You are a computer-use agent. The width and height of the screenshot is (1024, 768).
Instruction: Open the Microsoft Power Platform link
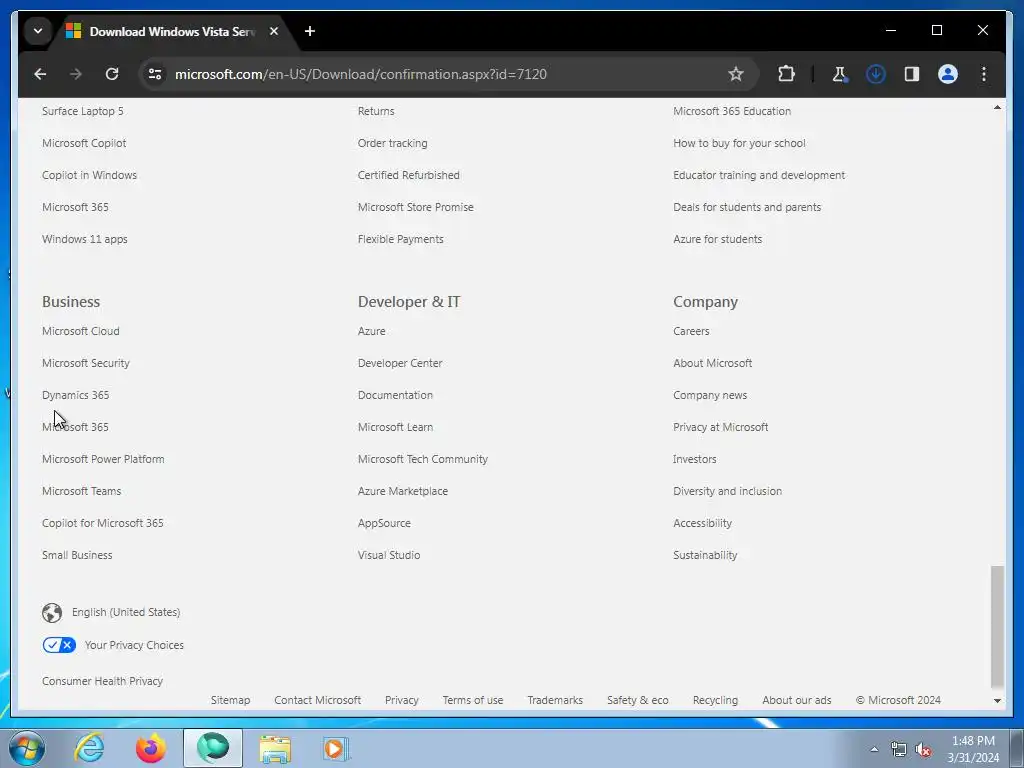(103, 459)
